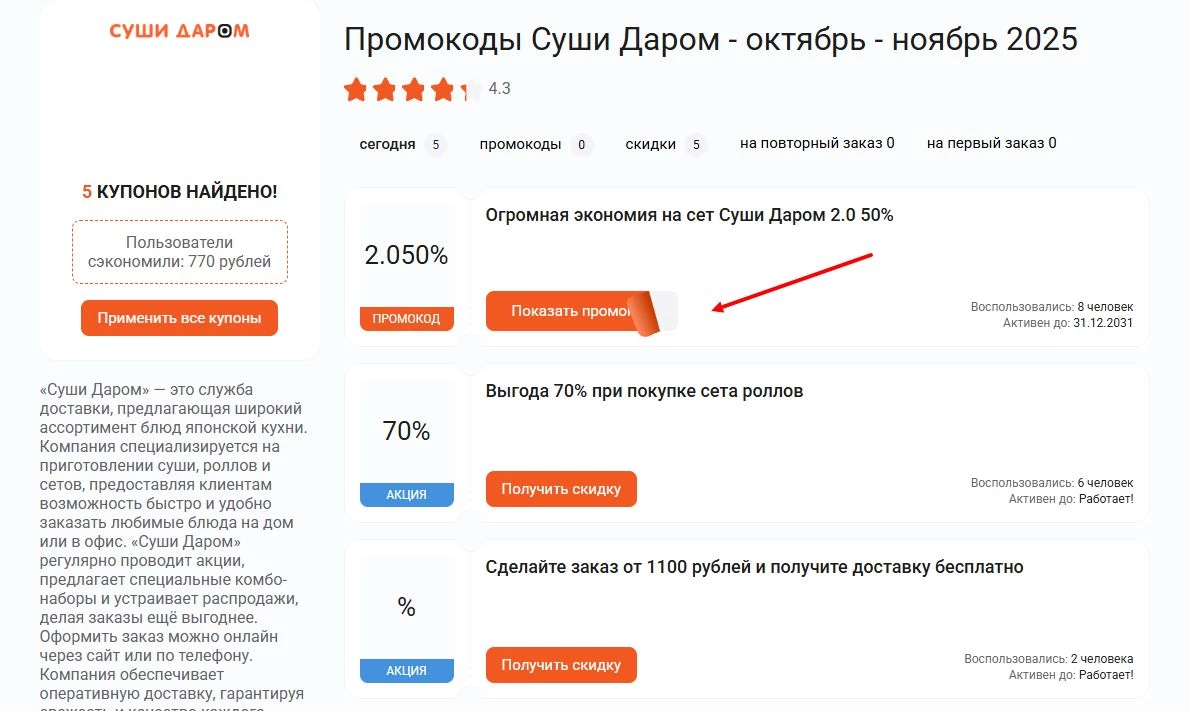This screenshot has height=711, width=1190.
Task: Click the 2.050% promo badge
Action: (x=406, y=255)
